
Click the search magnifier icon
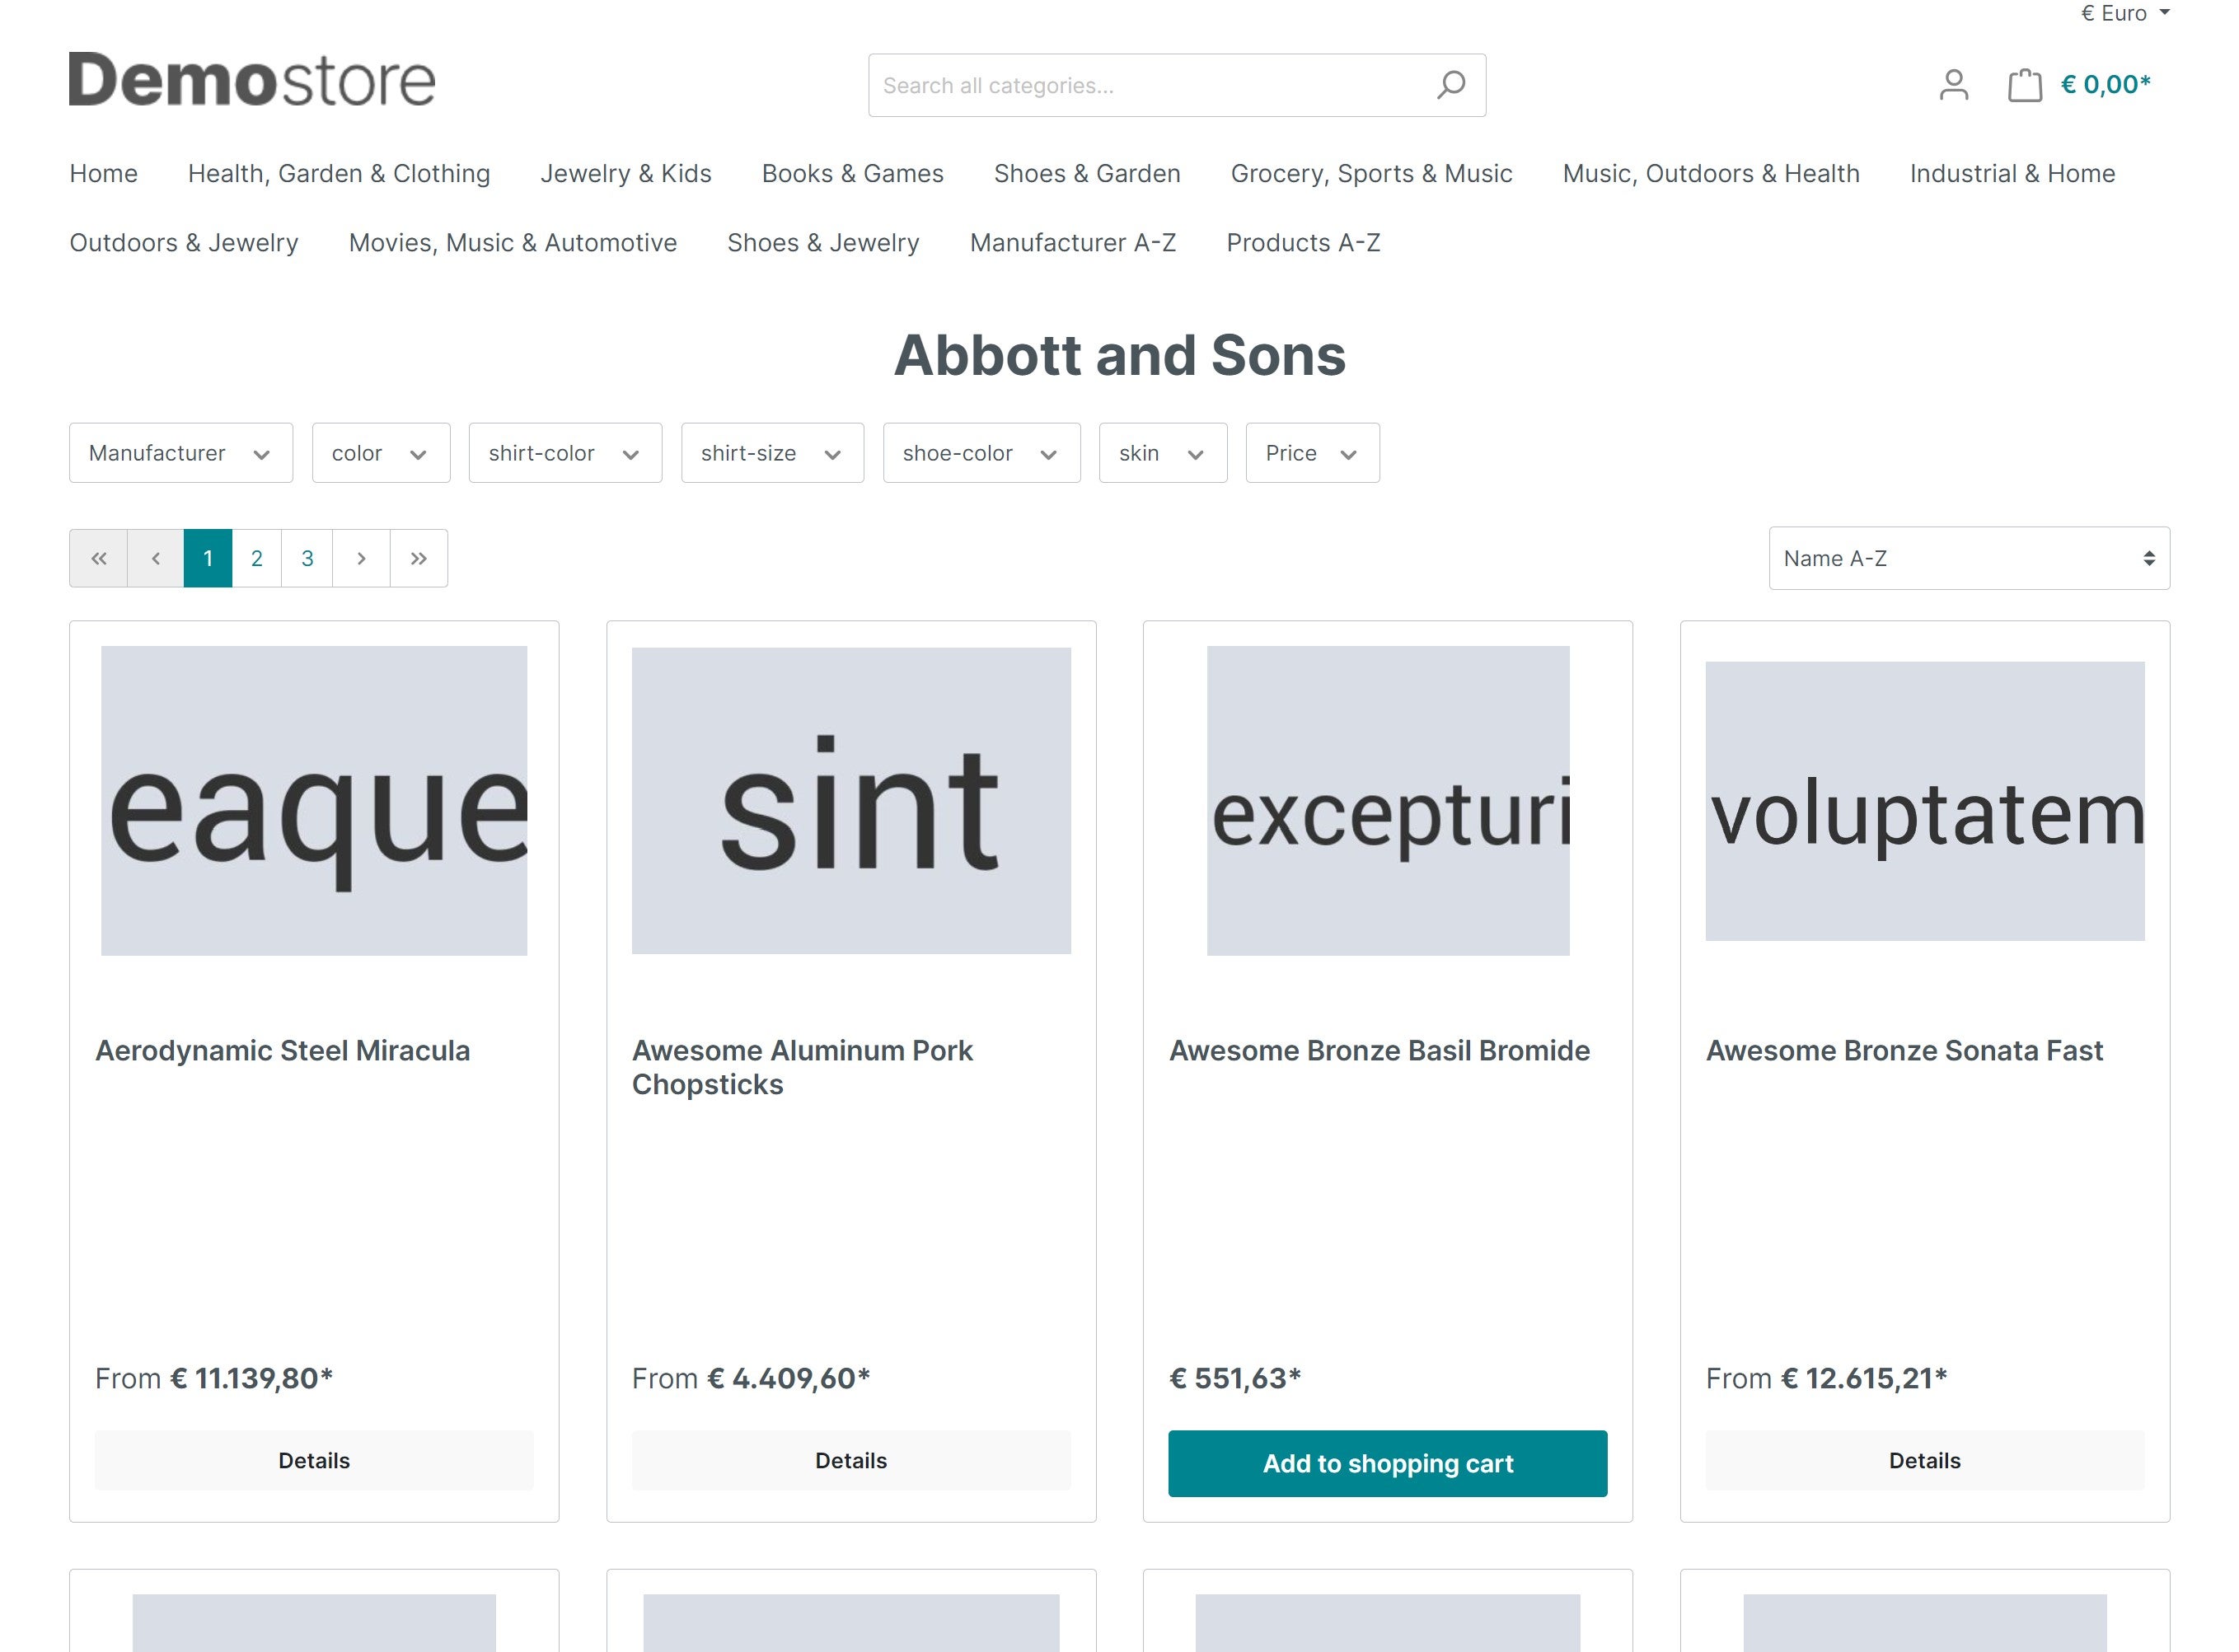(x=1450, y=85)
